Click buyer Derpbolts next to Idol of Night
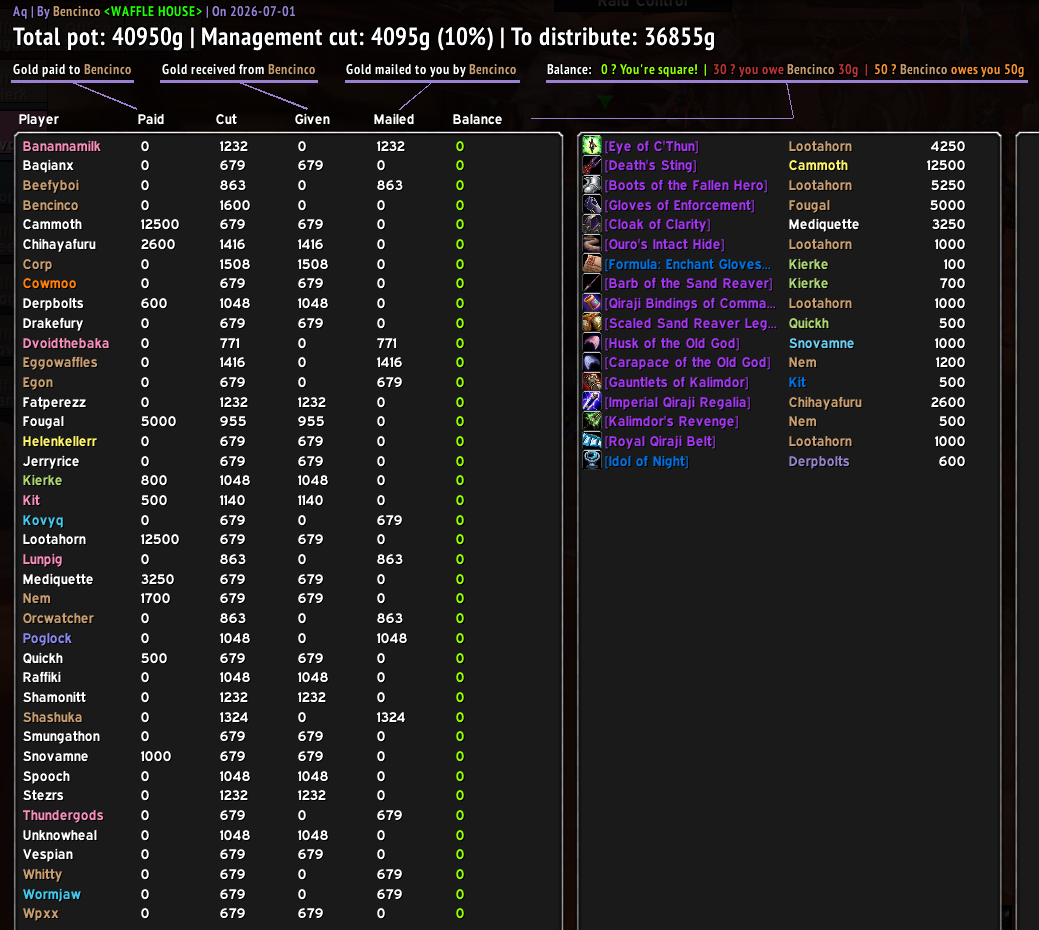1039x930 pixels. [818, 462]
